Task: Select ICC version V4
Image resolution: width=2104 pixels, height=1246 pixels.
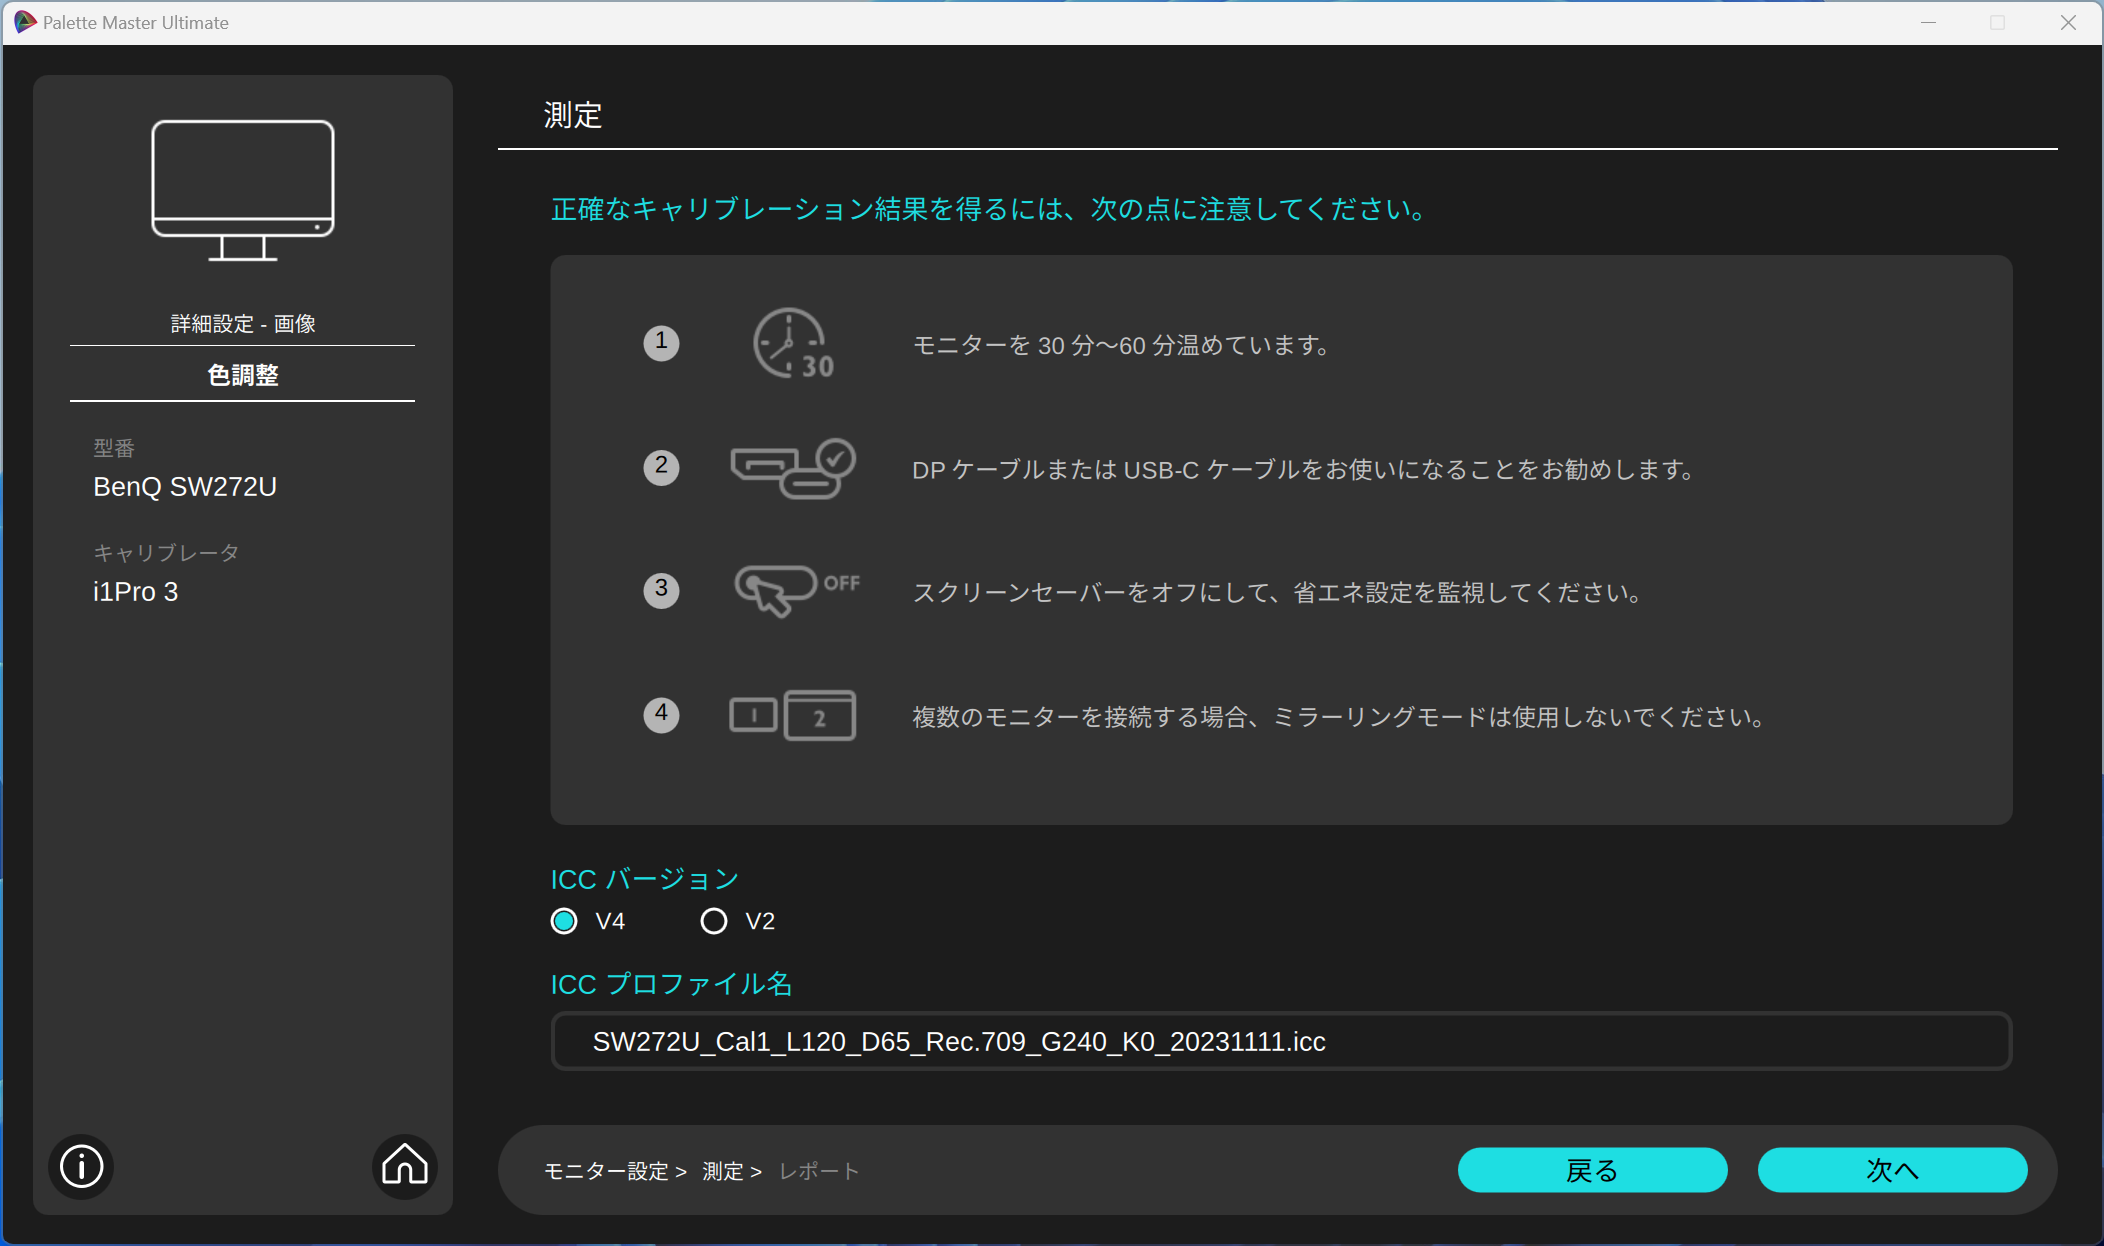Action: coord(564,921)
